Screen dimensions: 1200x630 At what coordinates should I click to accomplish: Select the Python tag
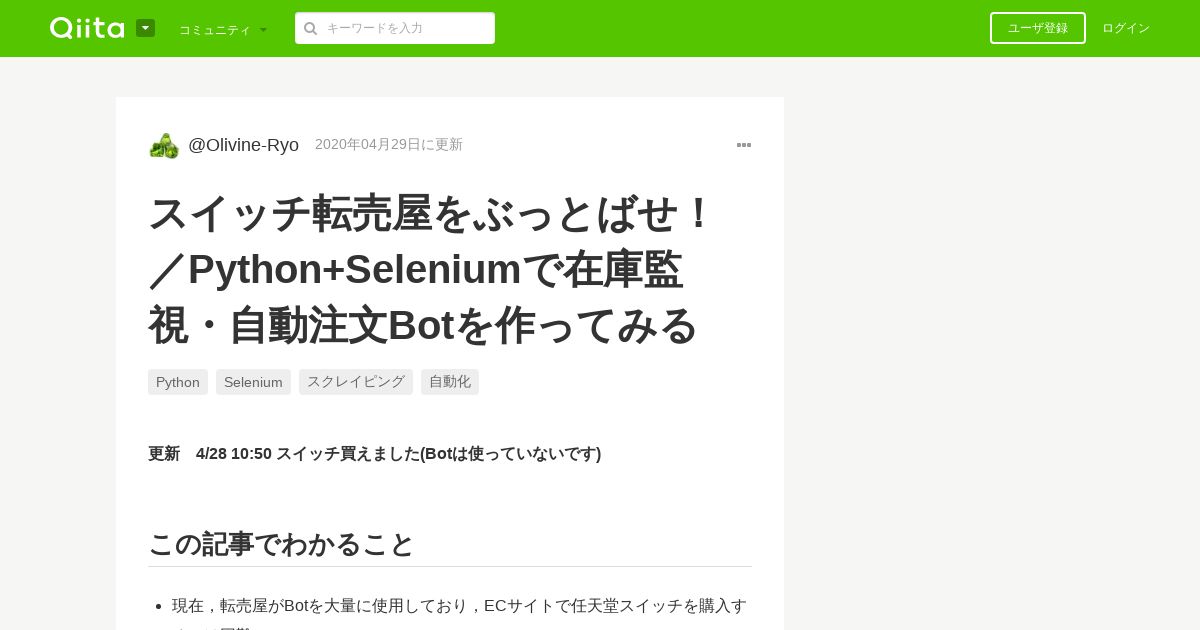pos(178,382)
